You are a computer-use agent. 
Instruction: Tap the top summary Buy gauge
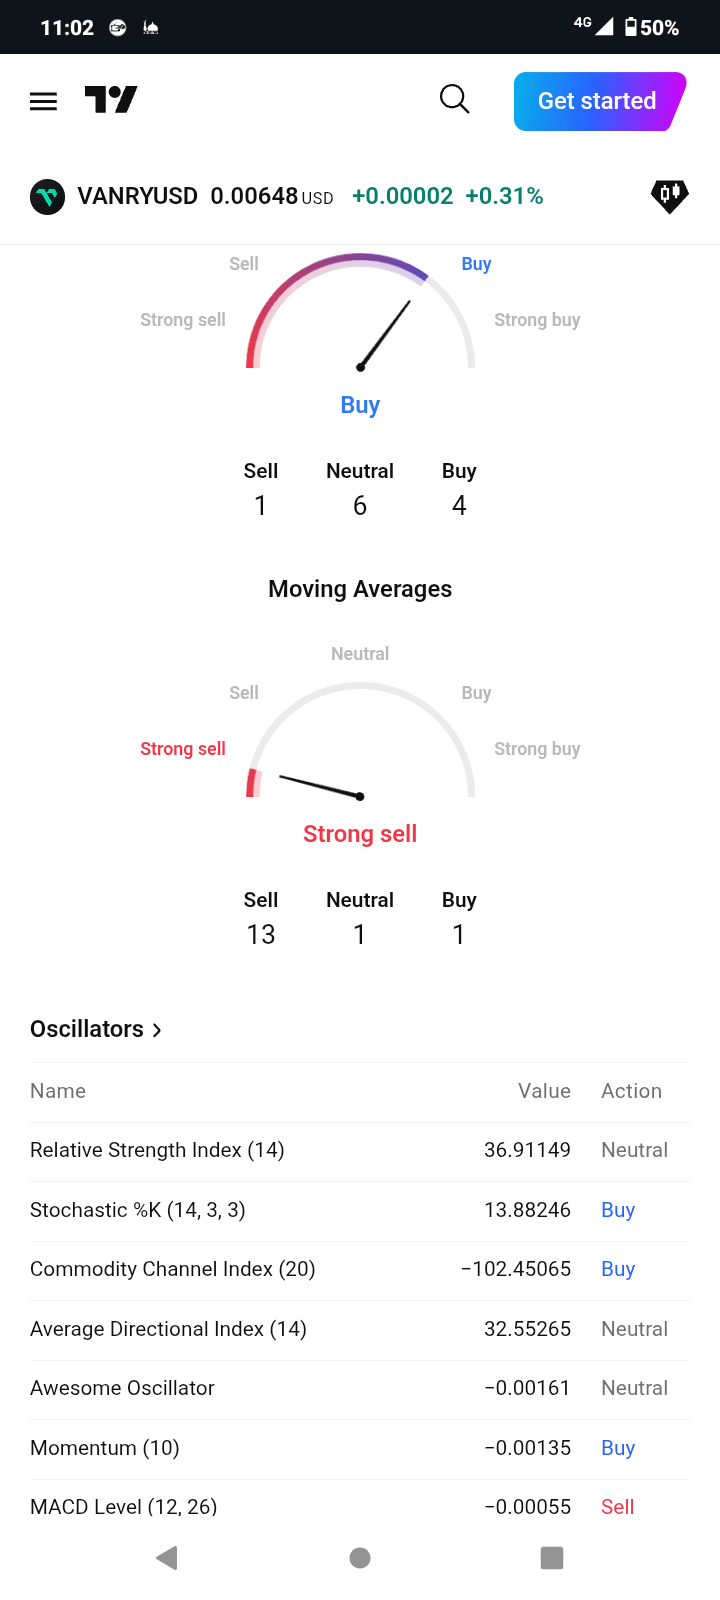(x=360, y=320)
